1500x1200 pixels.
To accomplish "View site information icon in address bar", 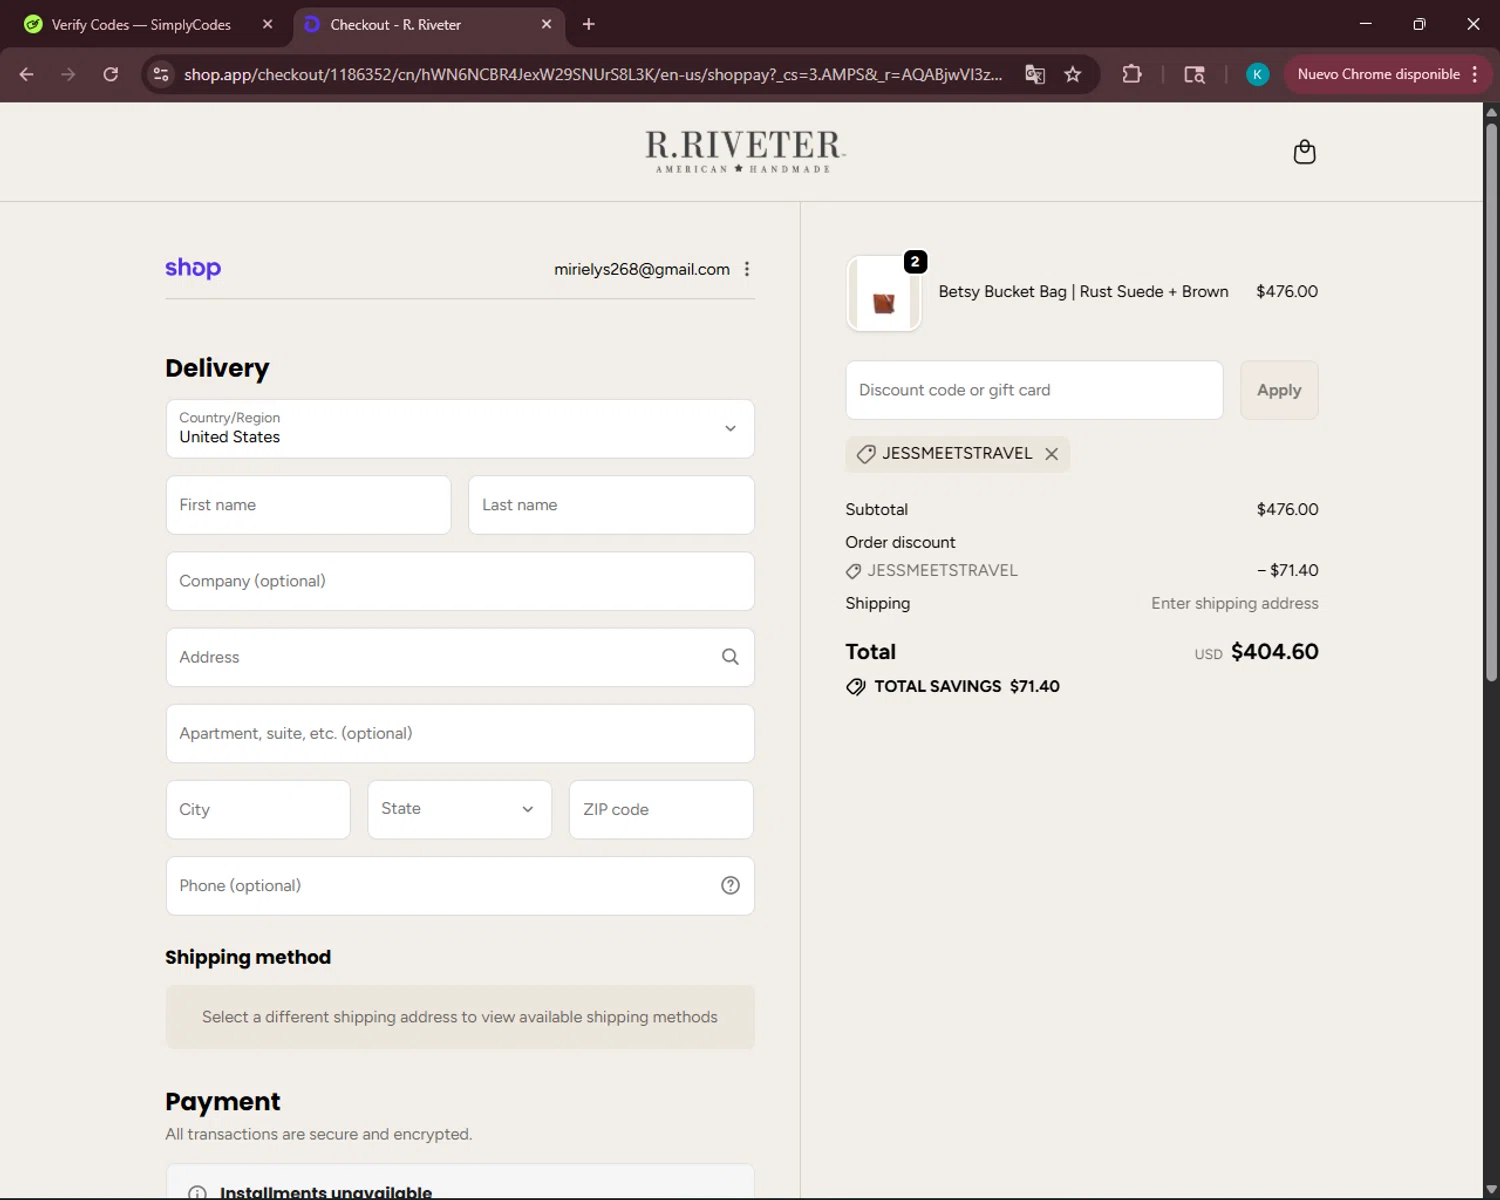I will tap(161, 74).
